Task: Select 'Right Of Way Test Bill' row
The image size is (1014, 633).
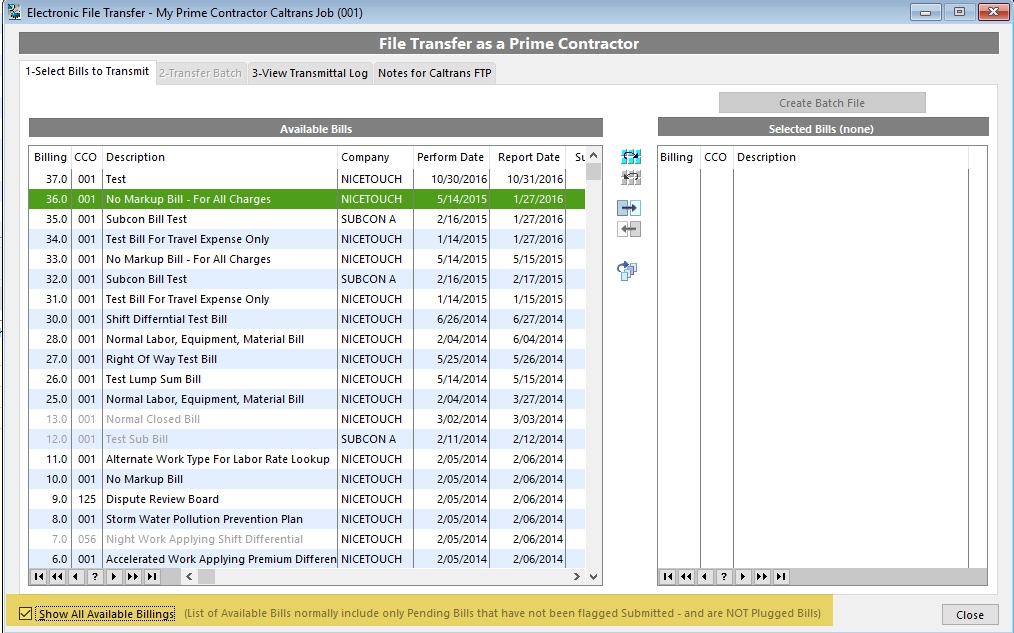Action: click(307, 359)
